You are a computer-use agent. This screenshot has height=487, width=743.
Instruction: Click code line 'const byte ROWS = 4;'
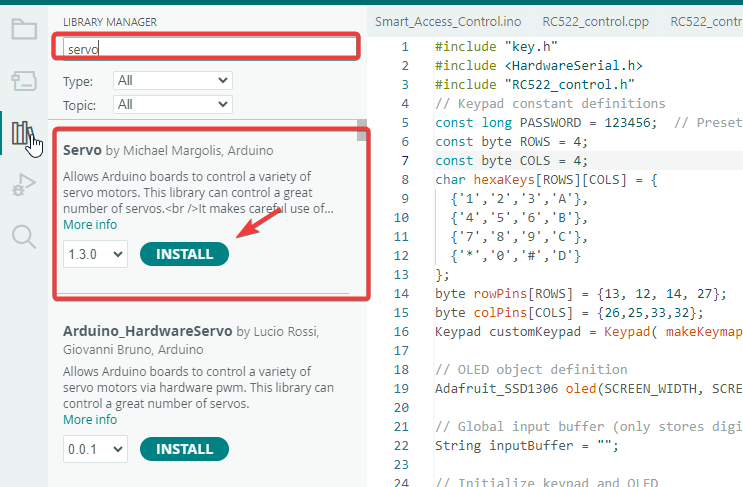click(x=511, y=142)
